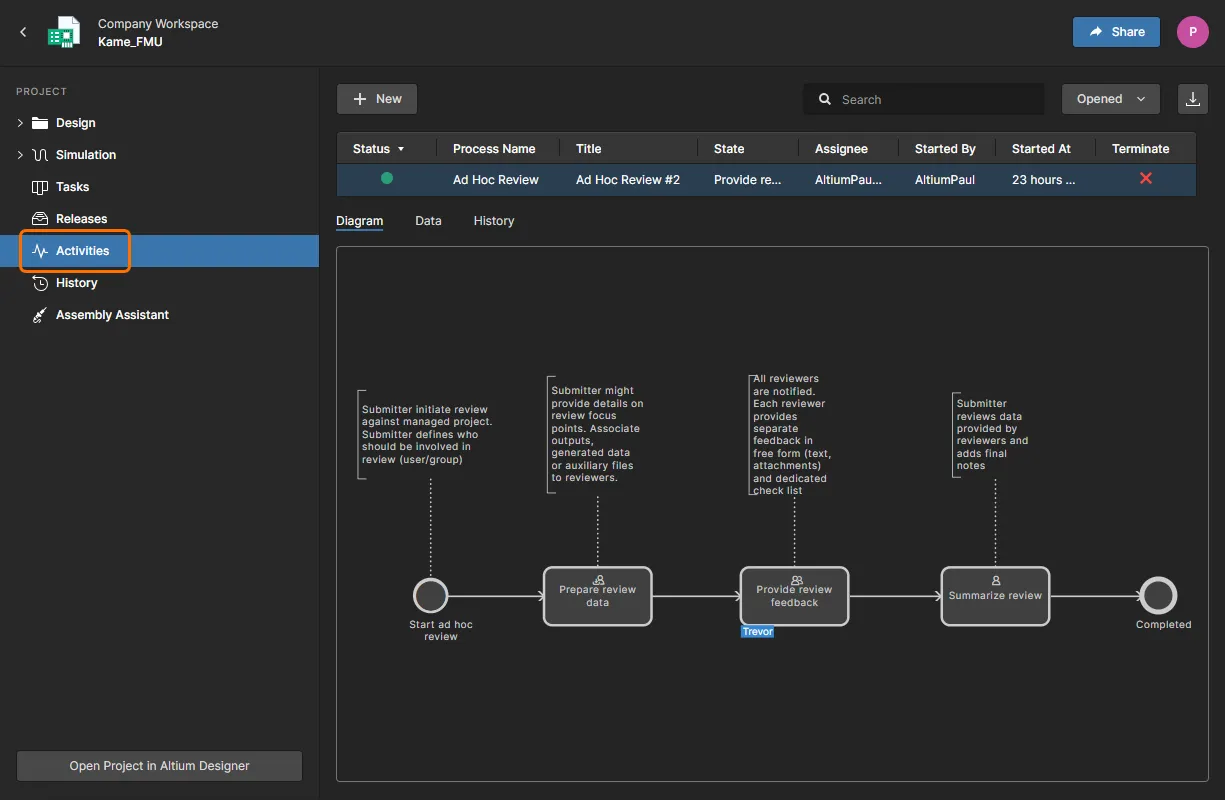Image resolution: width=1225 pixels, height=800 pixels.
Task: Switch to the Data tab
Action: click(x=428, y=221)
